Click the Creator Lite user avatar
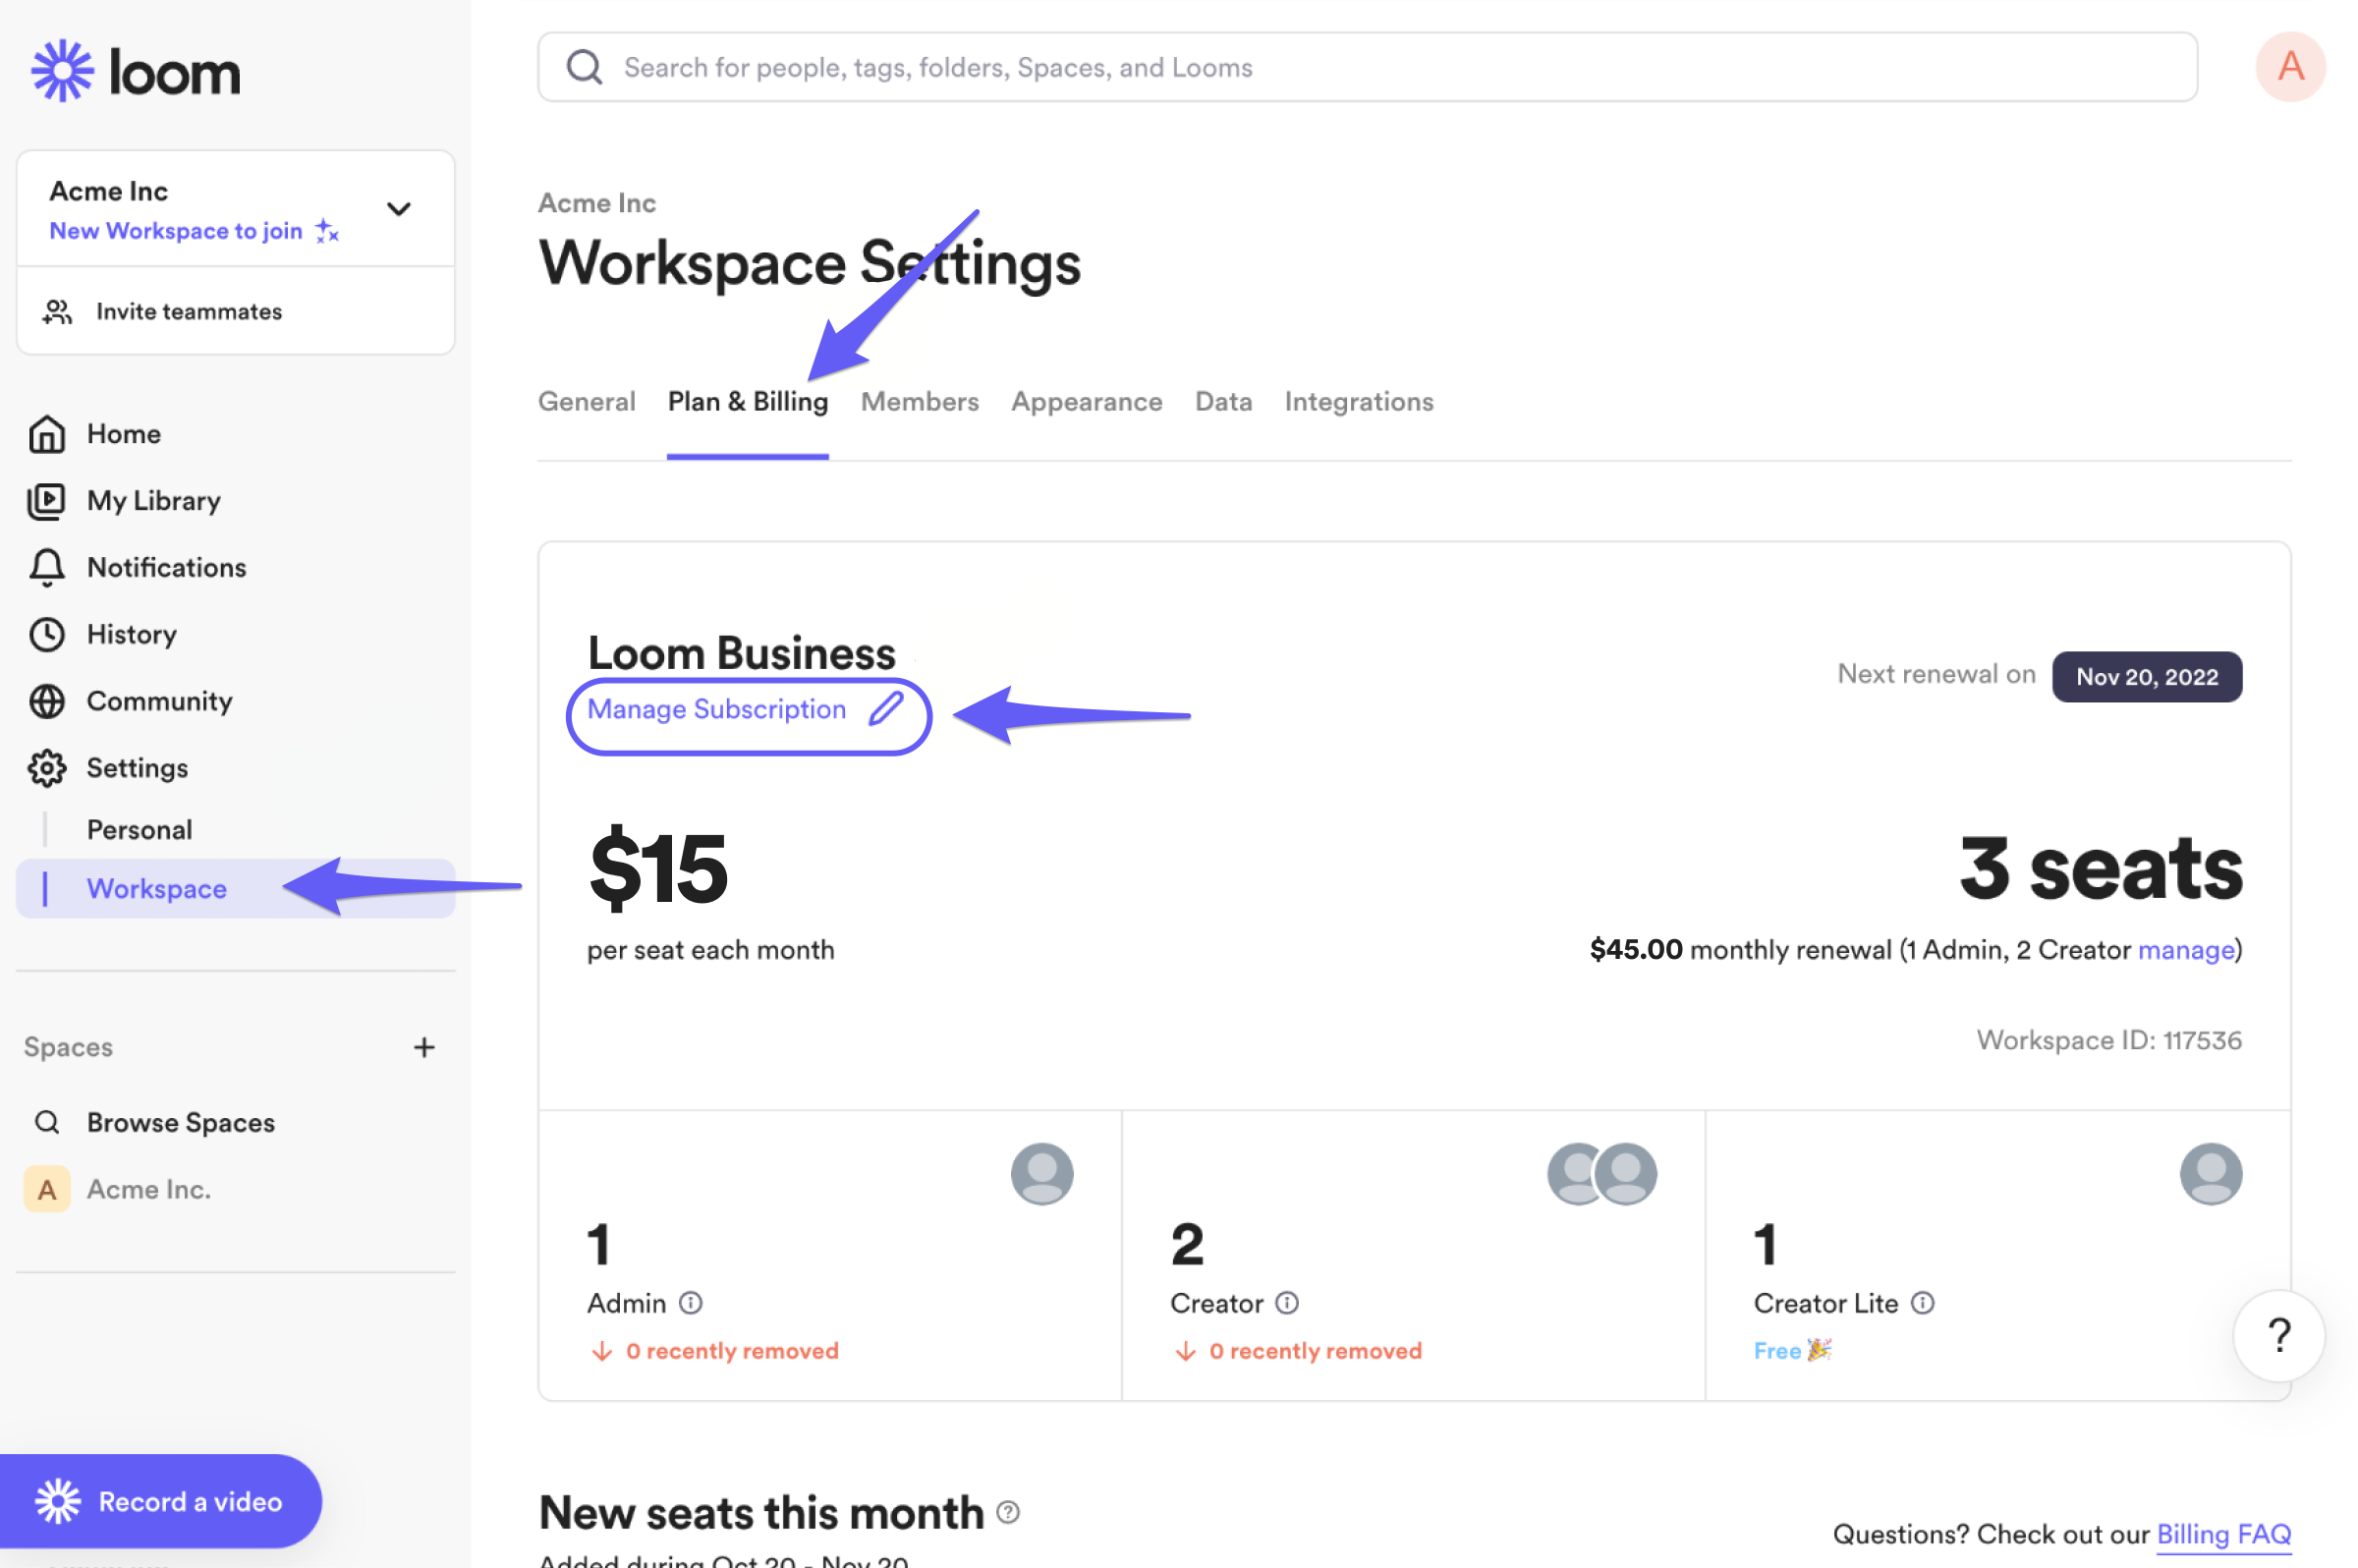Image resolution: width=2358 pixels, height=1568 pixels. point(2211,1174)
